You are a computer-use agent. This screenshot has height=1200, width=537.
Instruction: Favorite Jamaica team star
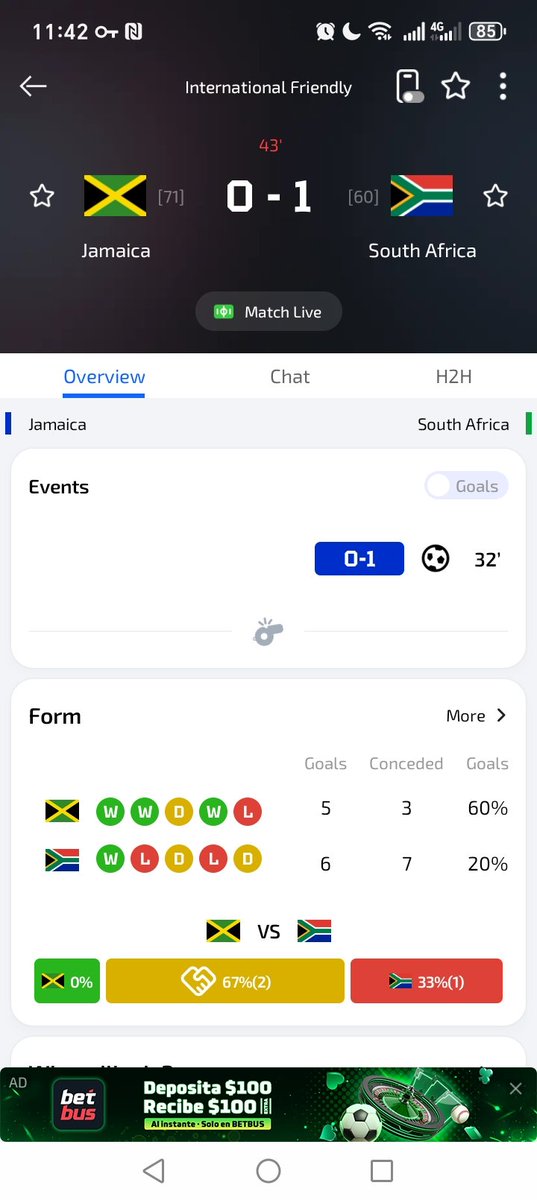pyautogui.click(x=41, y=196)
